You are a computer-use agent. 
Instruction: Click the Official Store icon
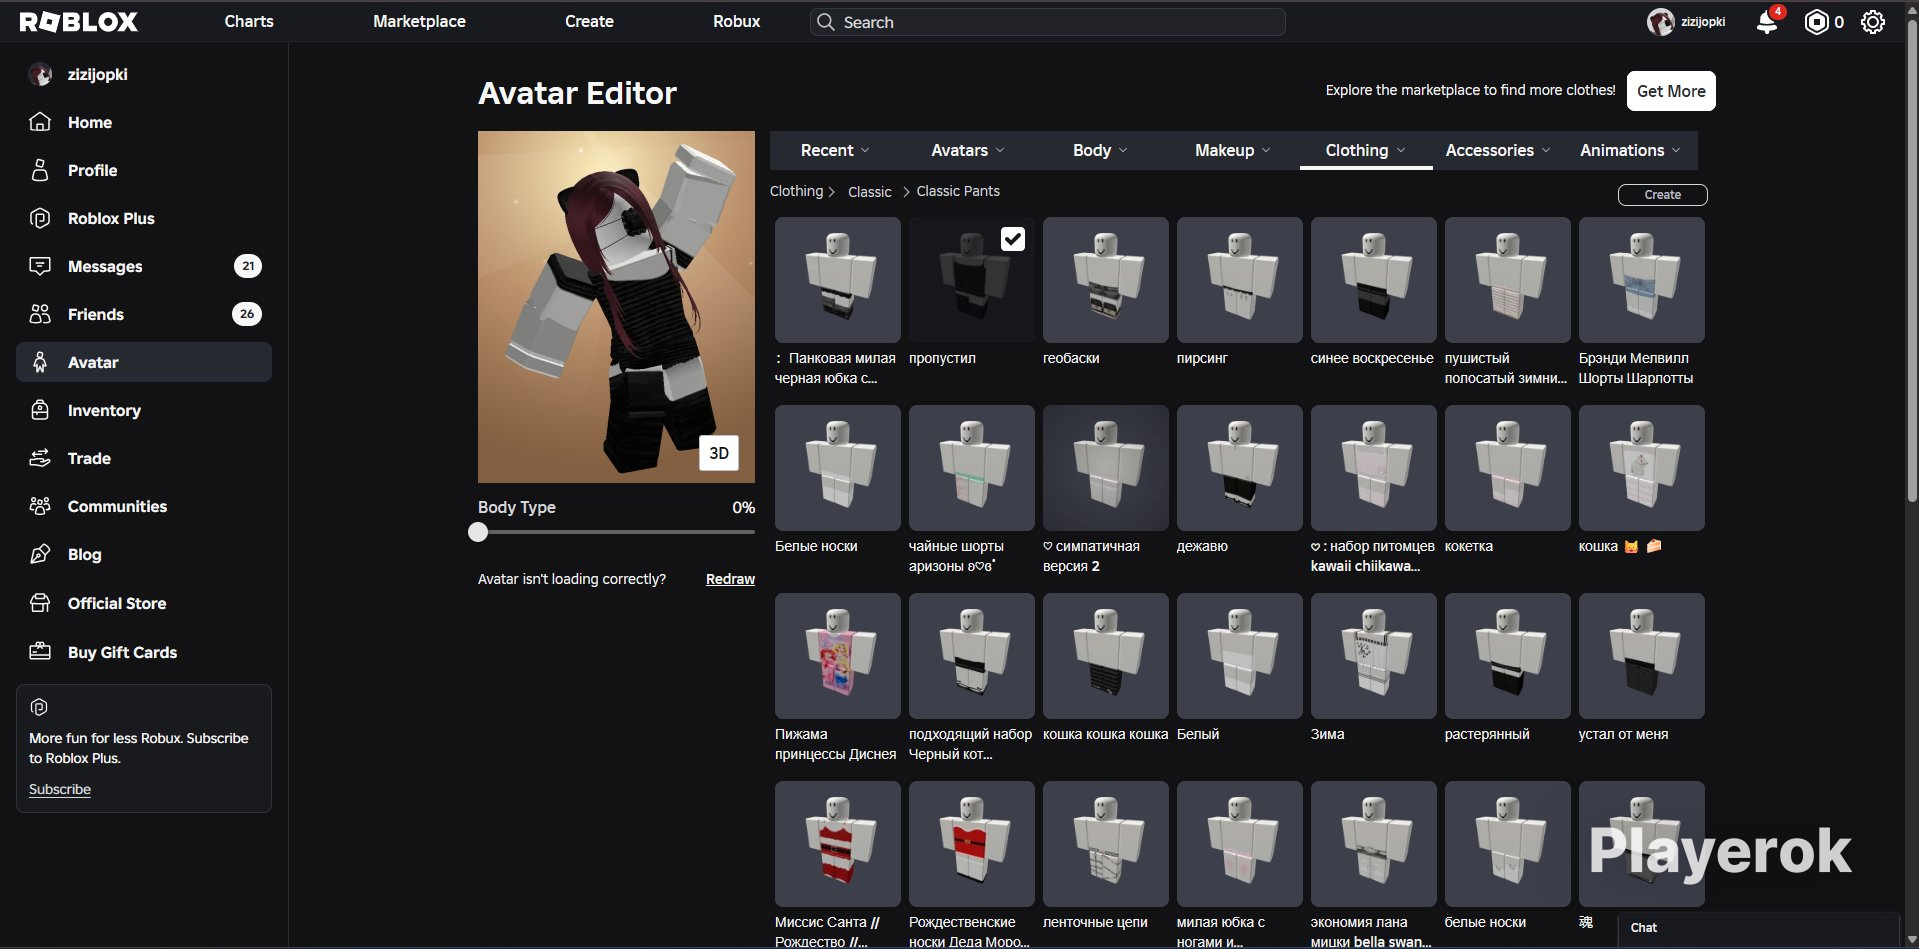tap(40, 603)
